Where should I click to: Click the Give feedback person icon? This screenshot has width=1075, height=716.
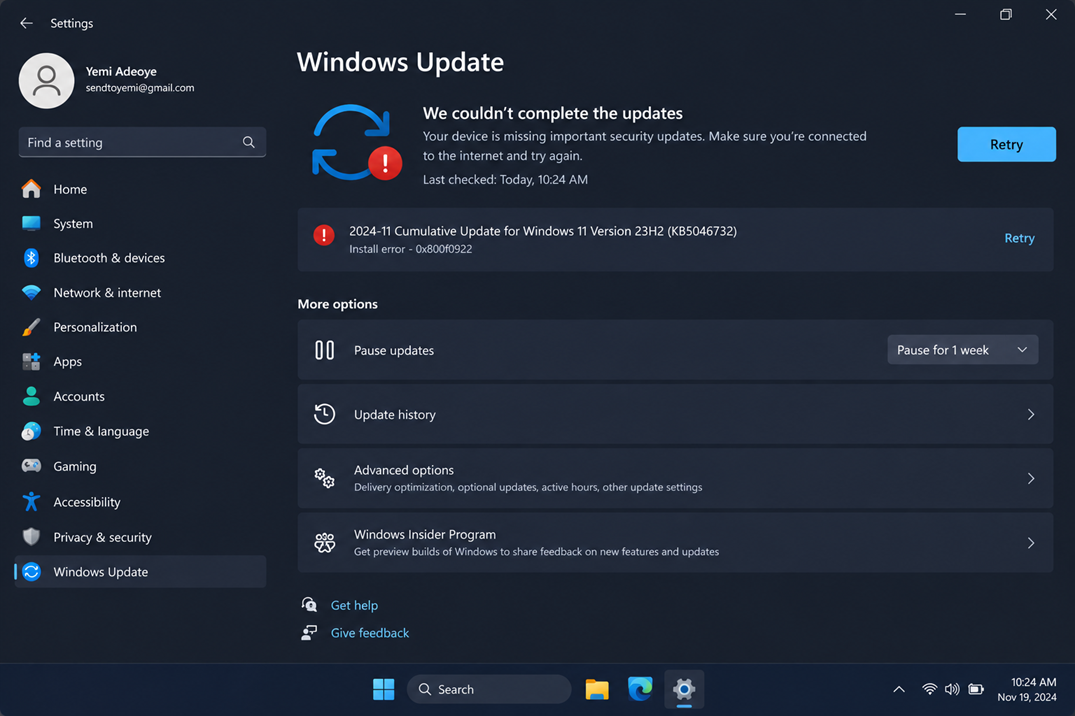[309, 632]
